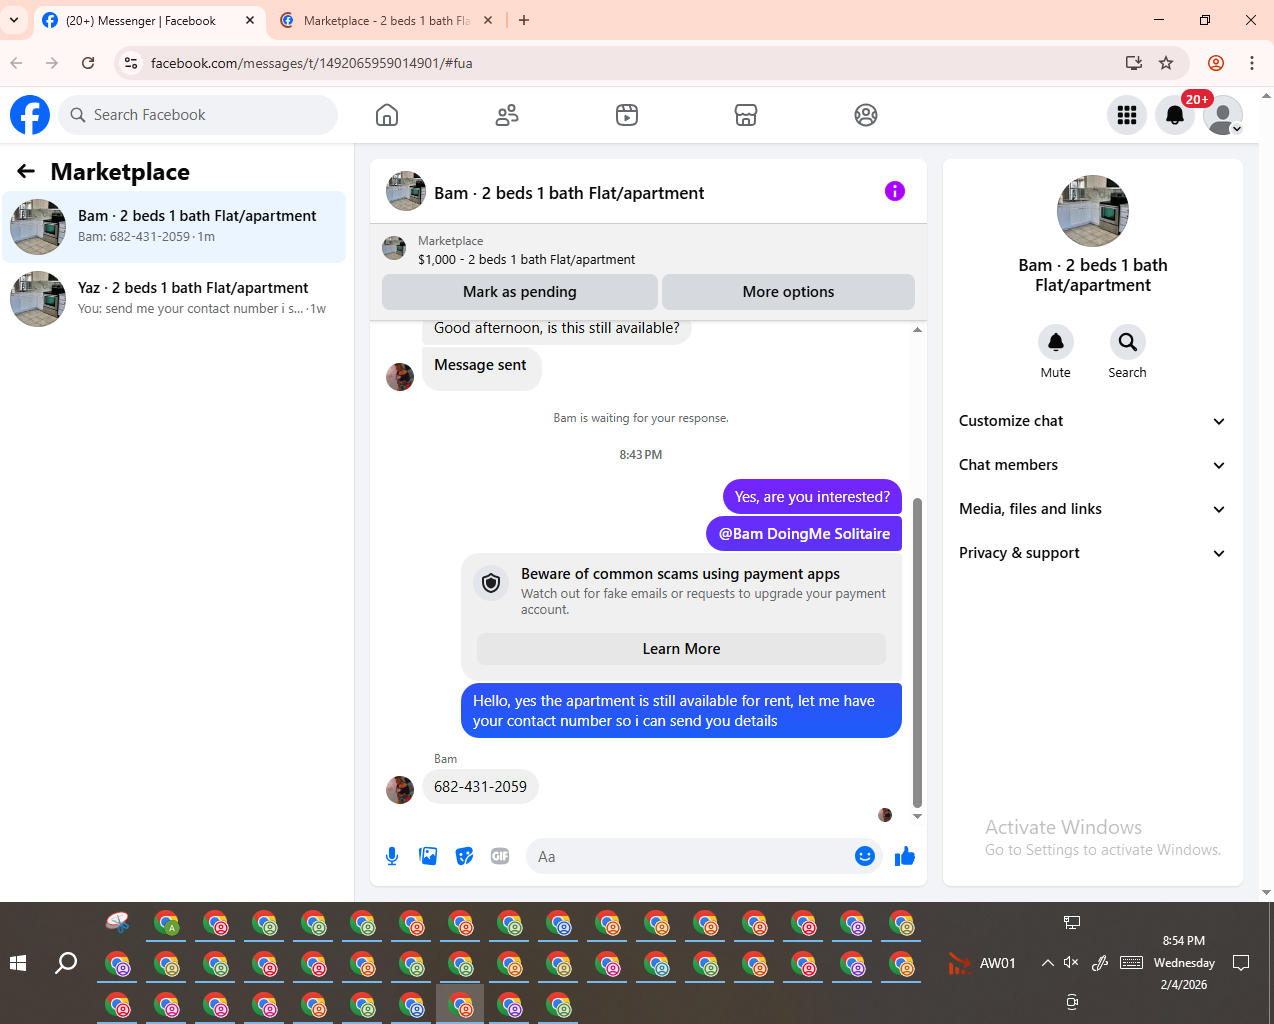Viewport: 1274px width, 1024px height.
Task: Click the chat header title Bam listing
Action: click(569, 193)
